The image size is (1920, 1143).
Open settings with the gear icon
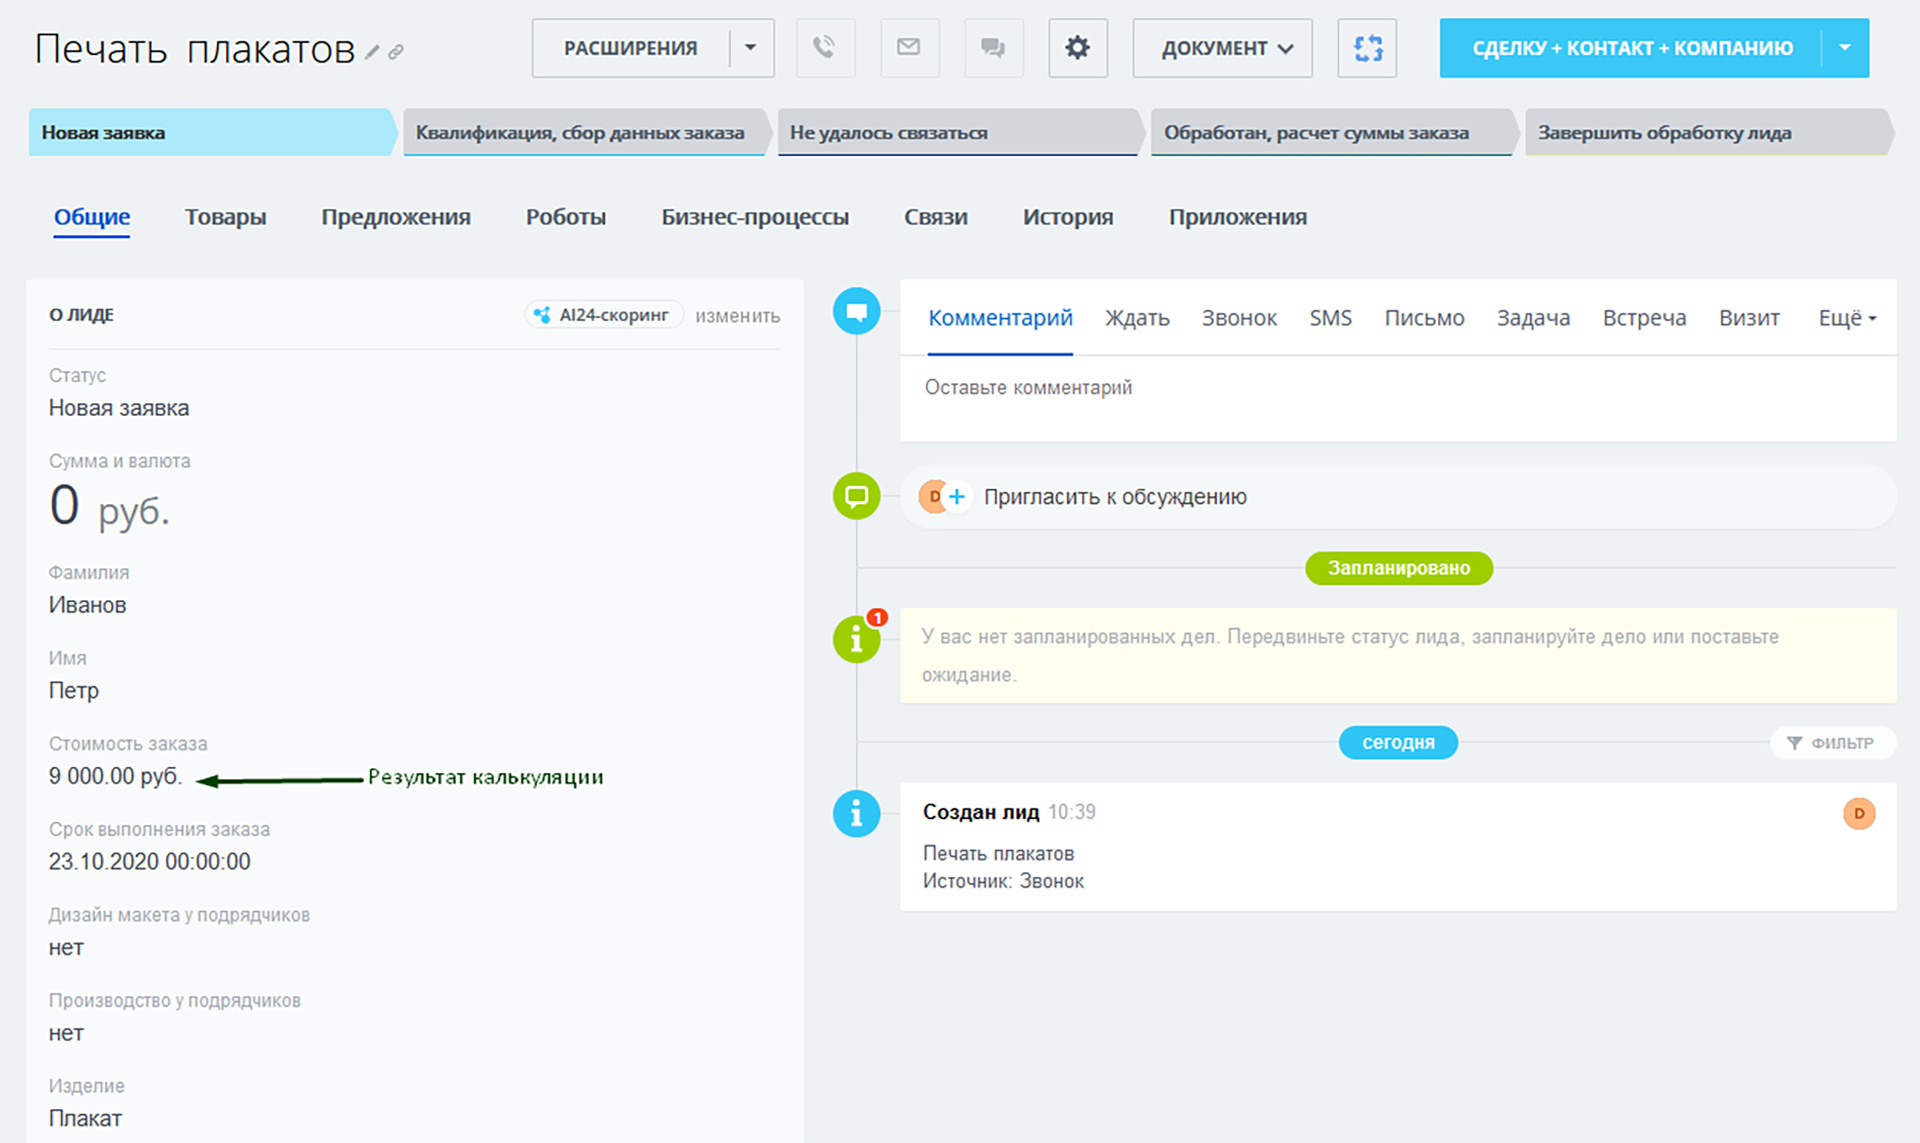[1077, 47]
